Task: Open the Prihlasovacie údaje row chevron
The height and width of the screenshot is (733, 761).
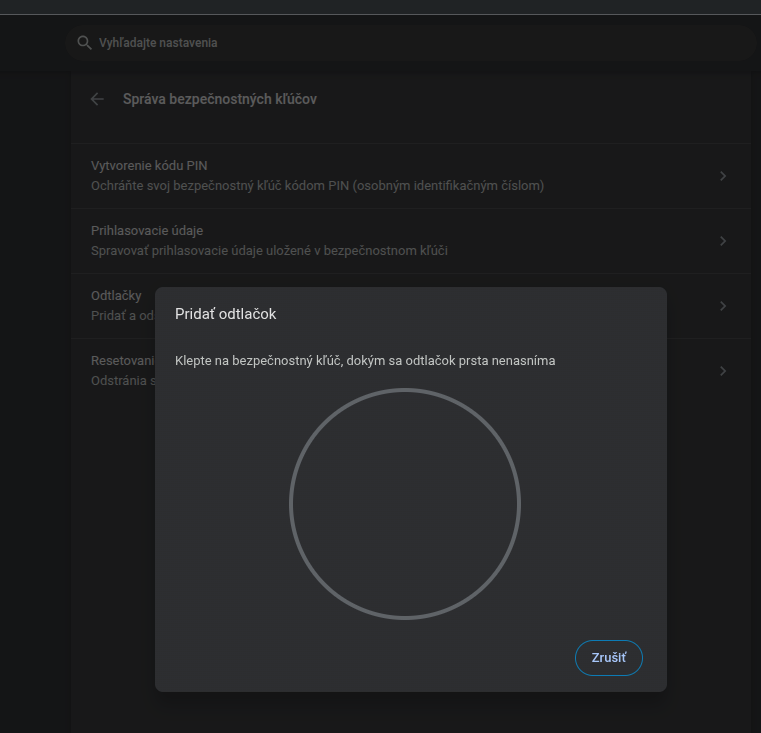Action: (x=723, y=241)
